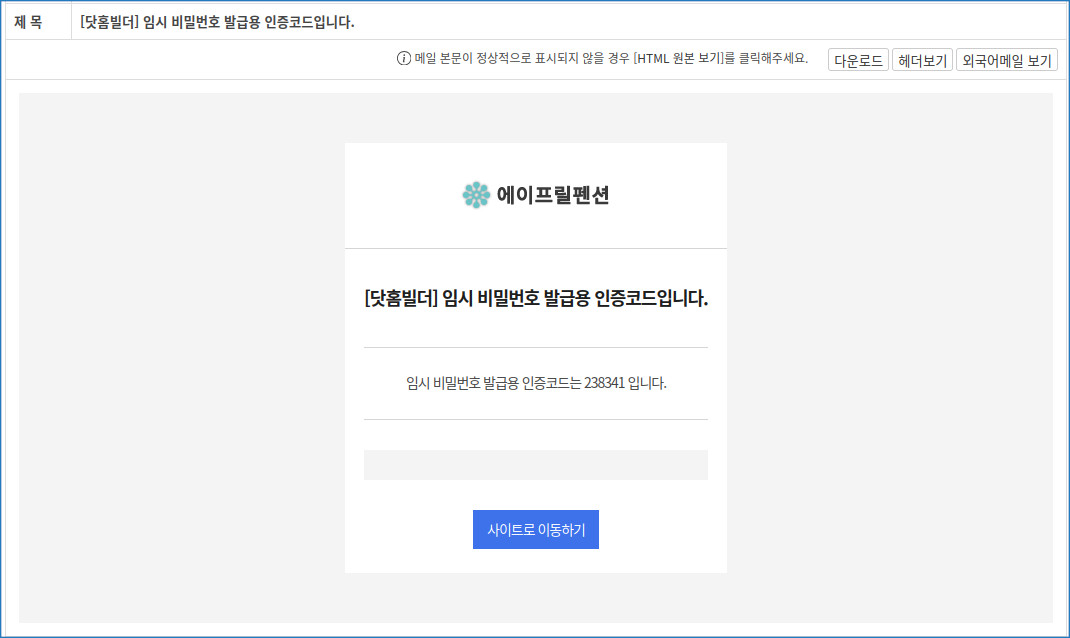Click the 다운로드 button
The height and width of the screenshot is (638, 1070).
[858, 60]
